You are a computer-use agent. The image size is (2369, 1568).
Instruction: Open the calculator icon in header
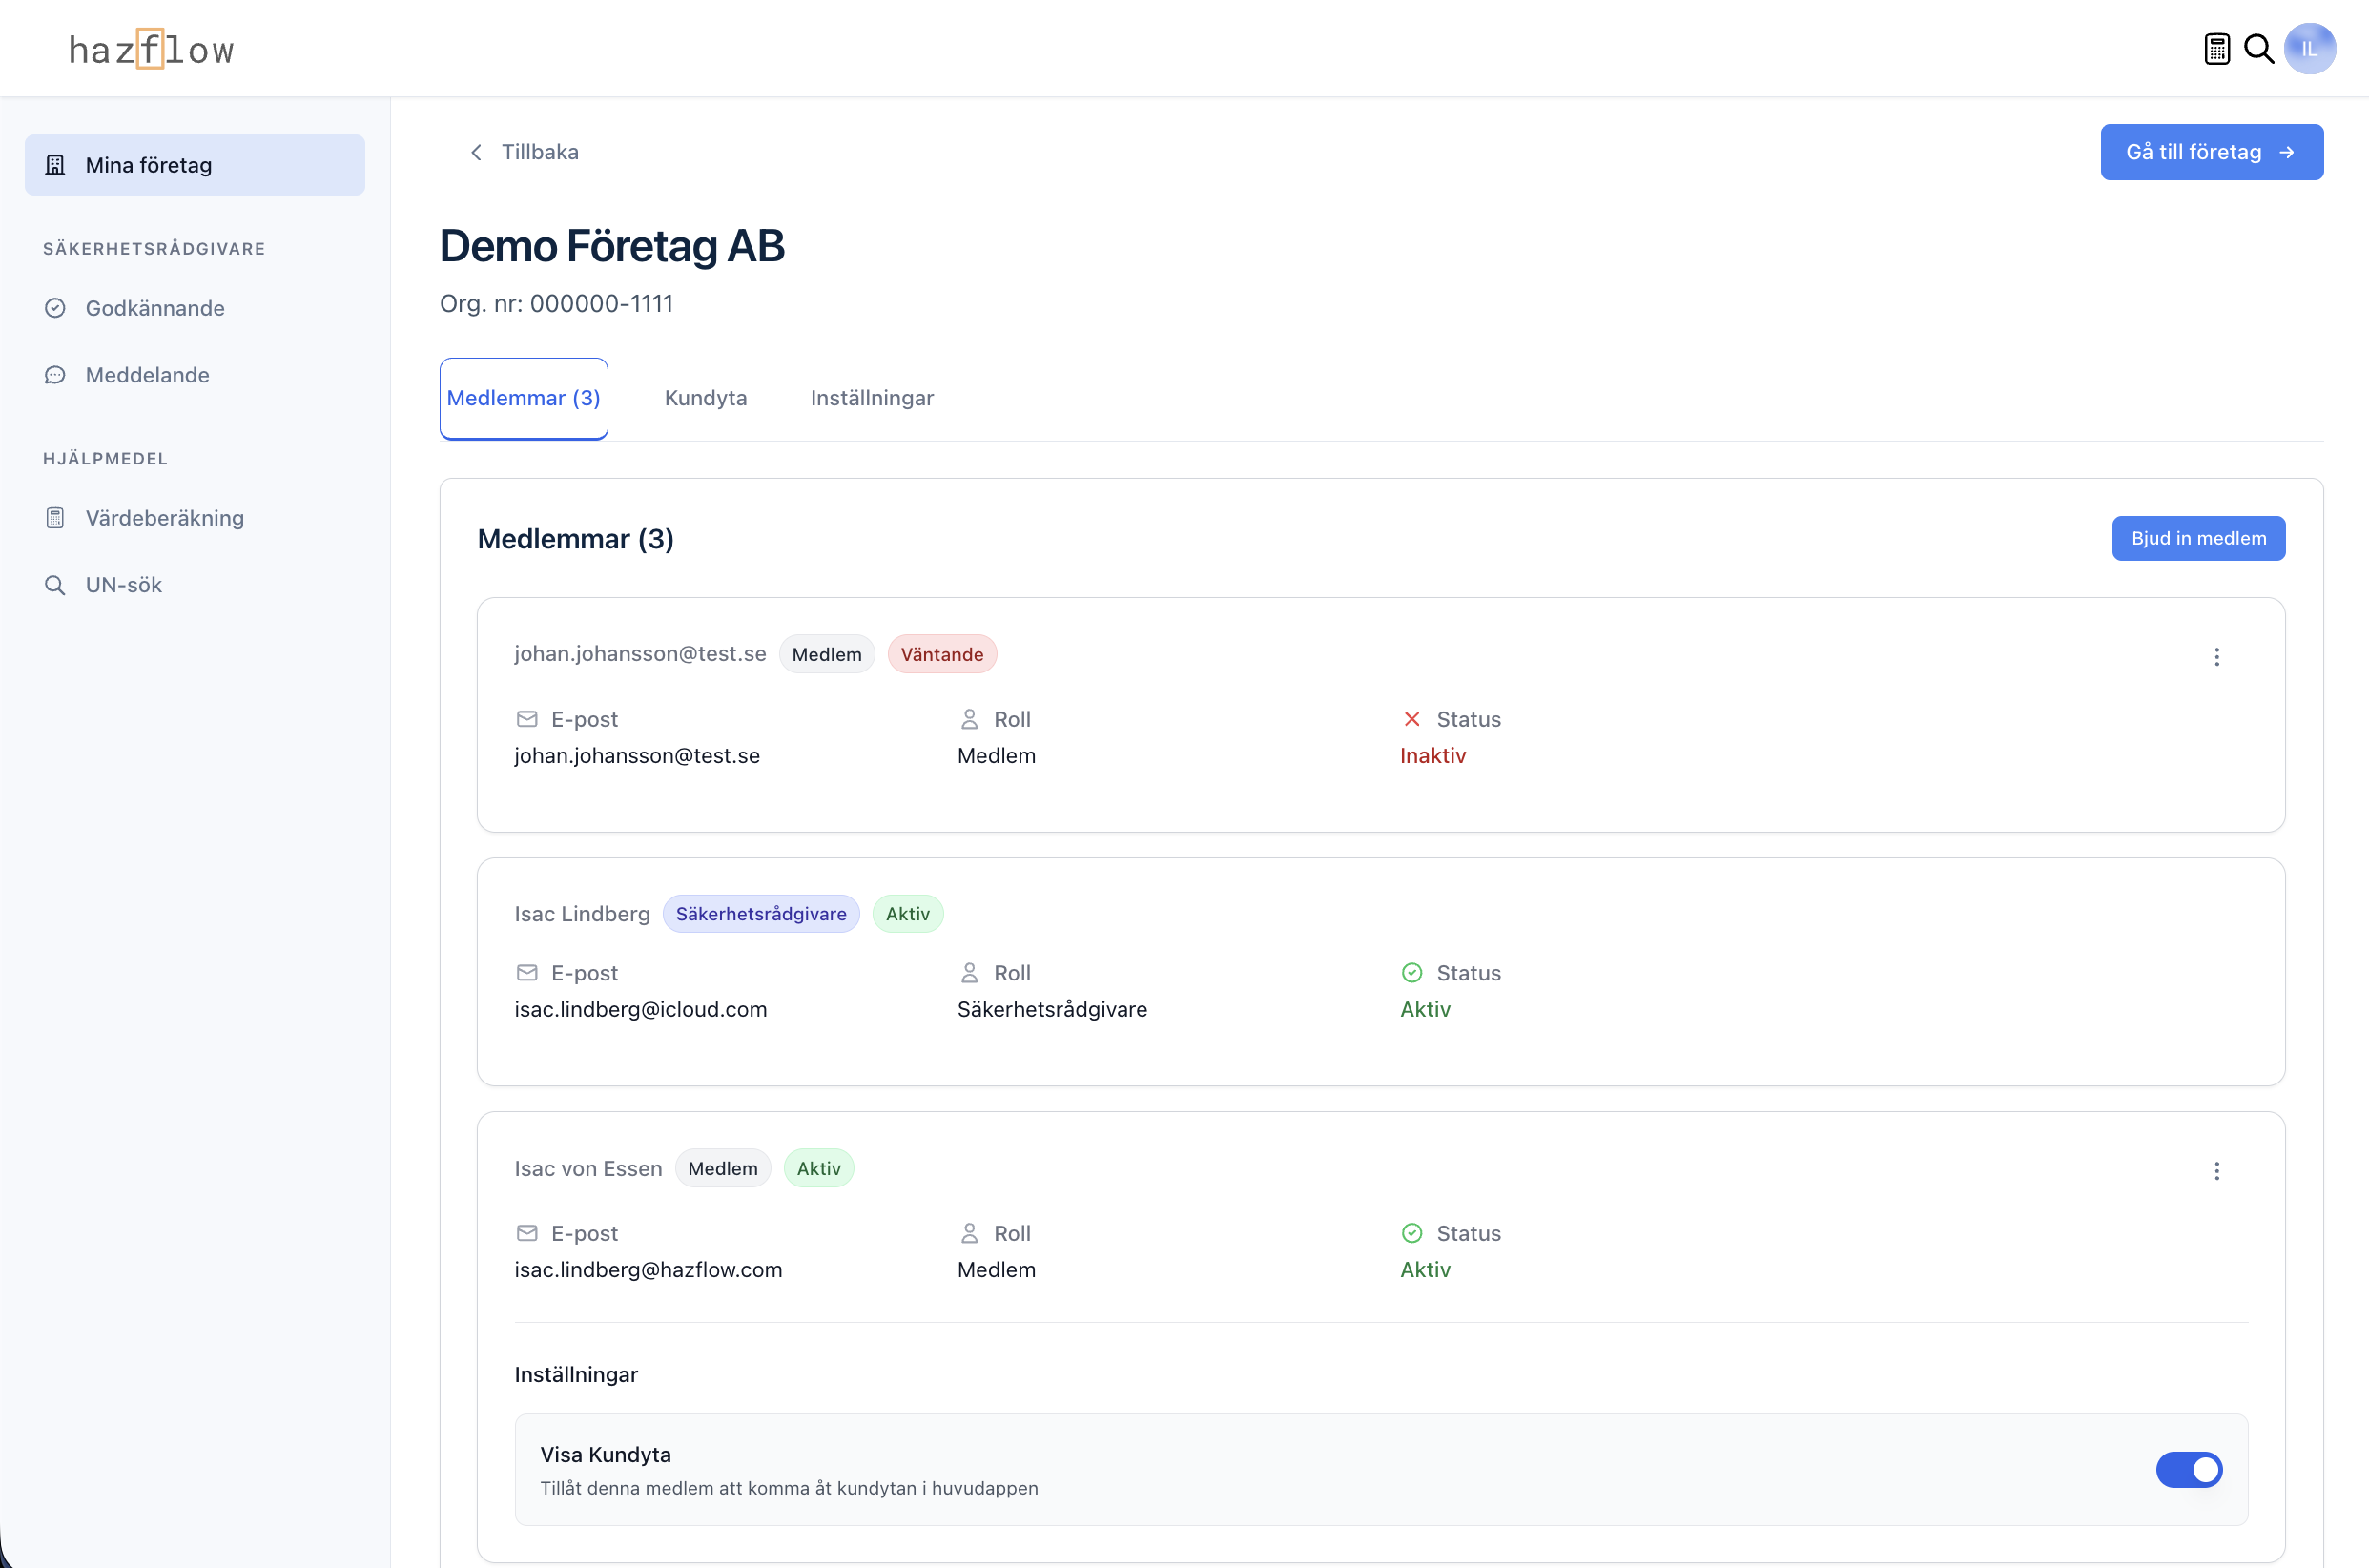point(2216,49)
